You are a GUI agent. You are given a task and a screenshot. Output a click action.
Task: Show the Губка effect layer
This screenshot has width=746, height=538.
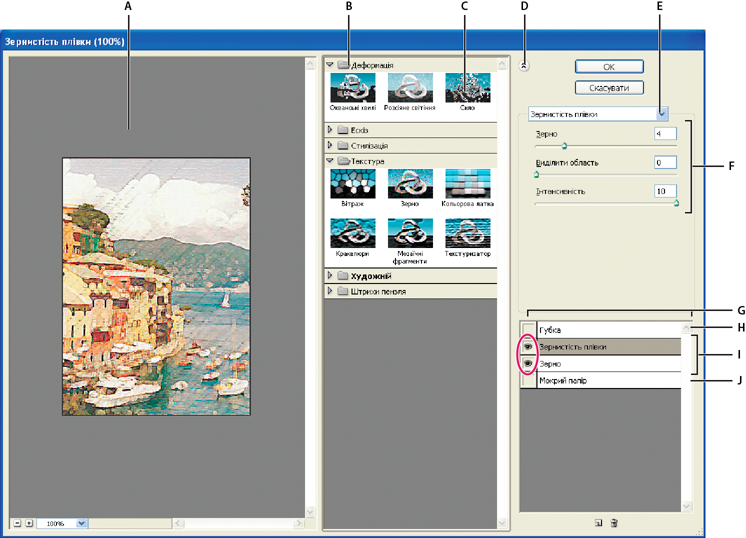528,330
